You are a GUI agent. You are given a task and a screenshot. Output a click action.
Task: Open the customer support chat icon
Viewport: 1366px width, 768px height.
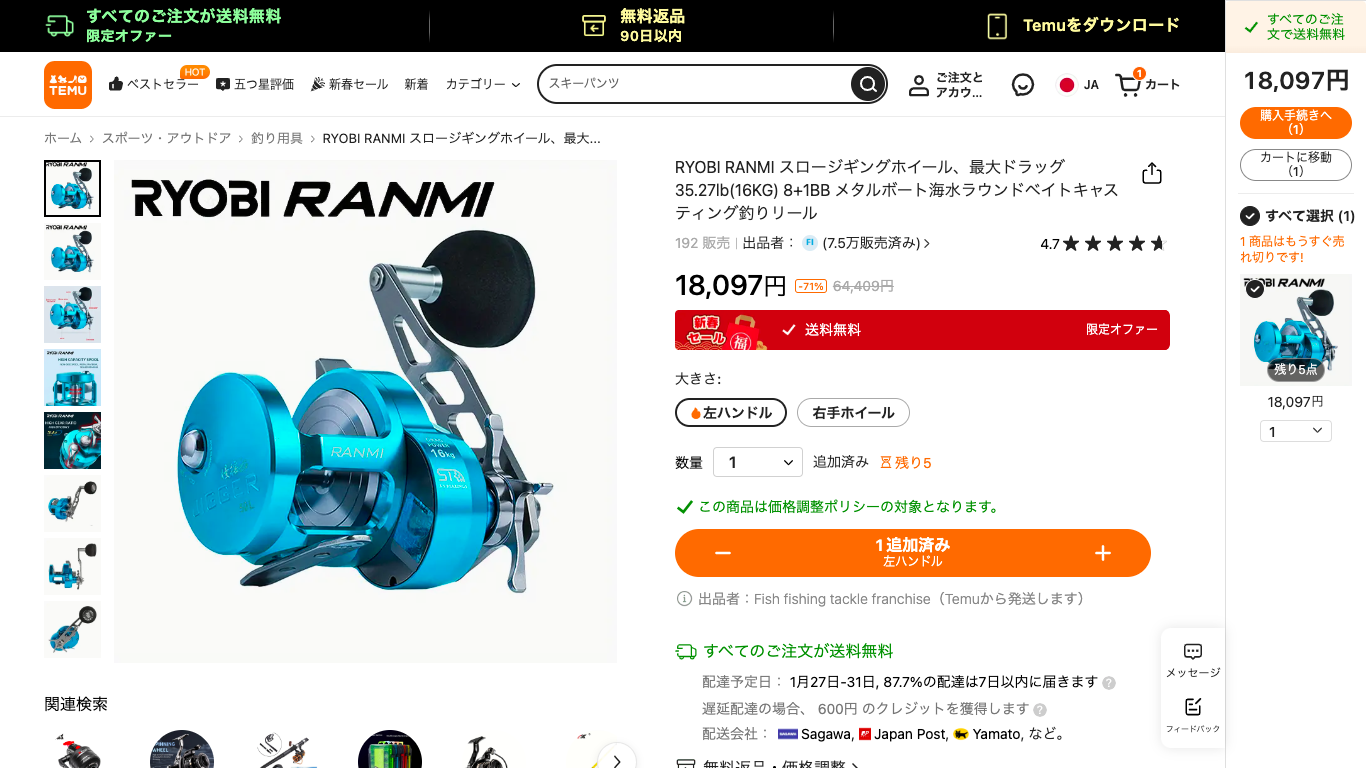pos(1022,85)
